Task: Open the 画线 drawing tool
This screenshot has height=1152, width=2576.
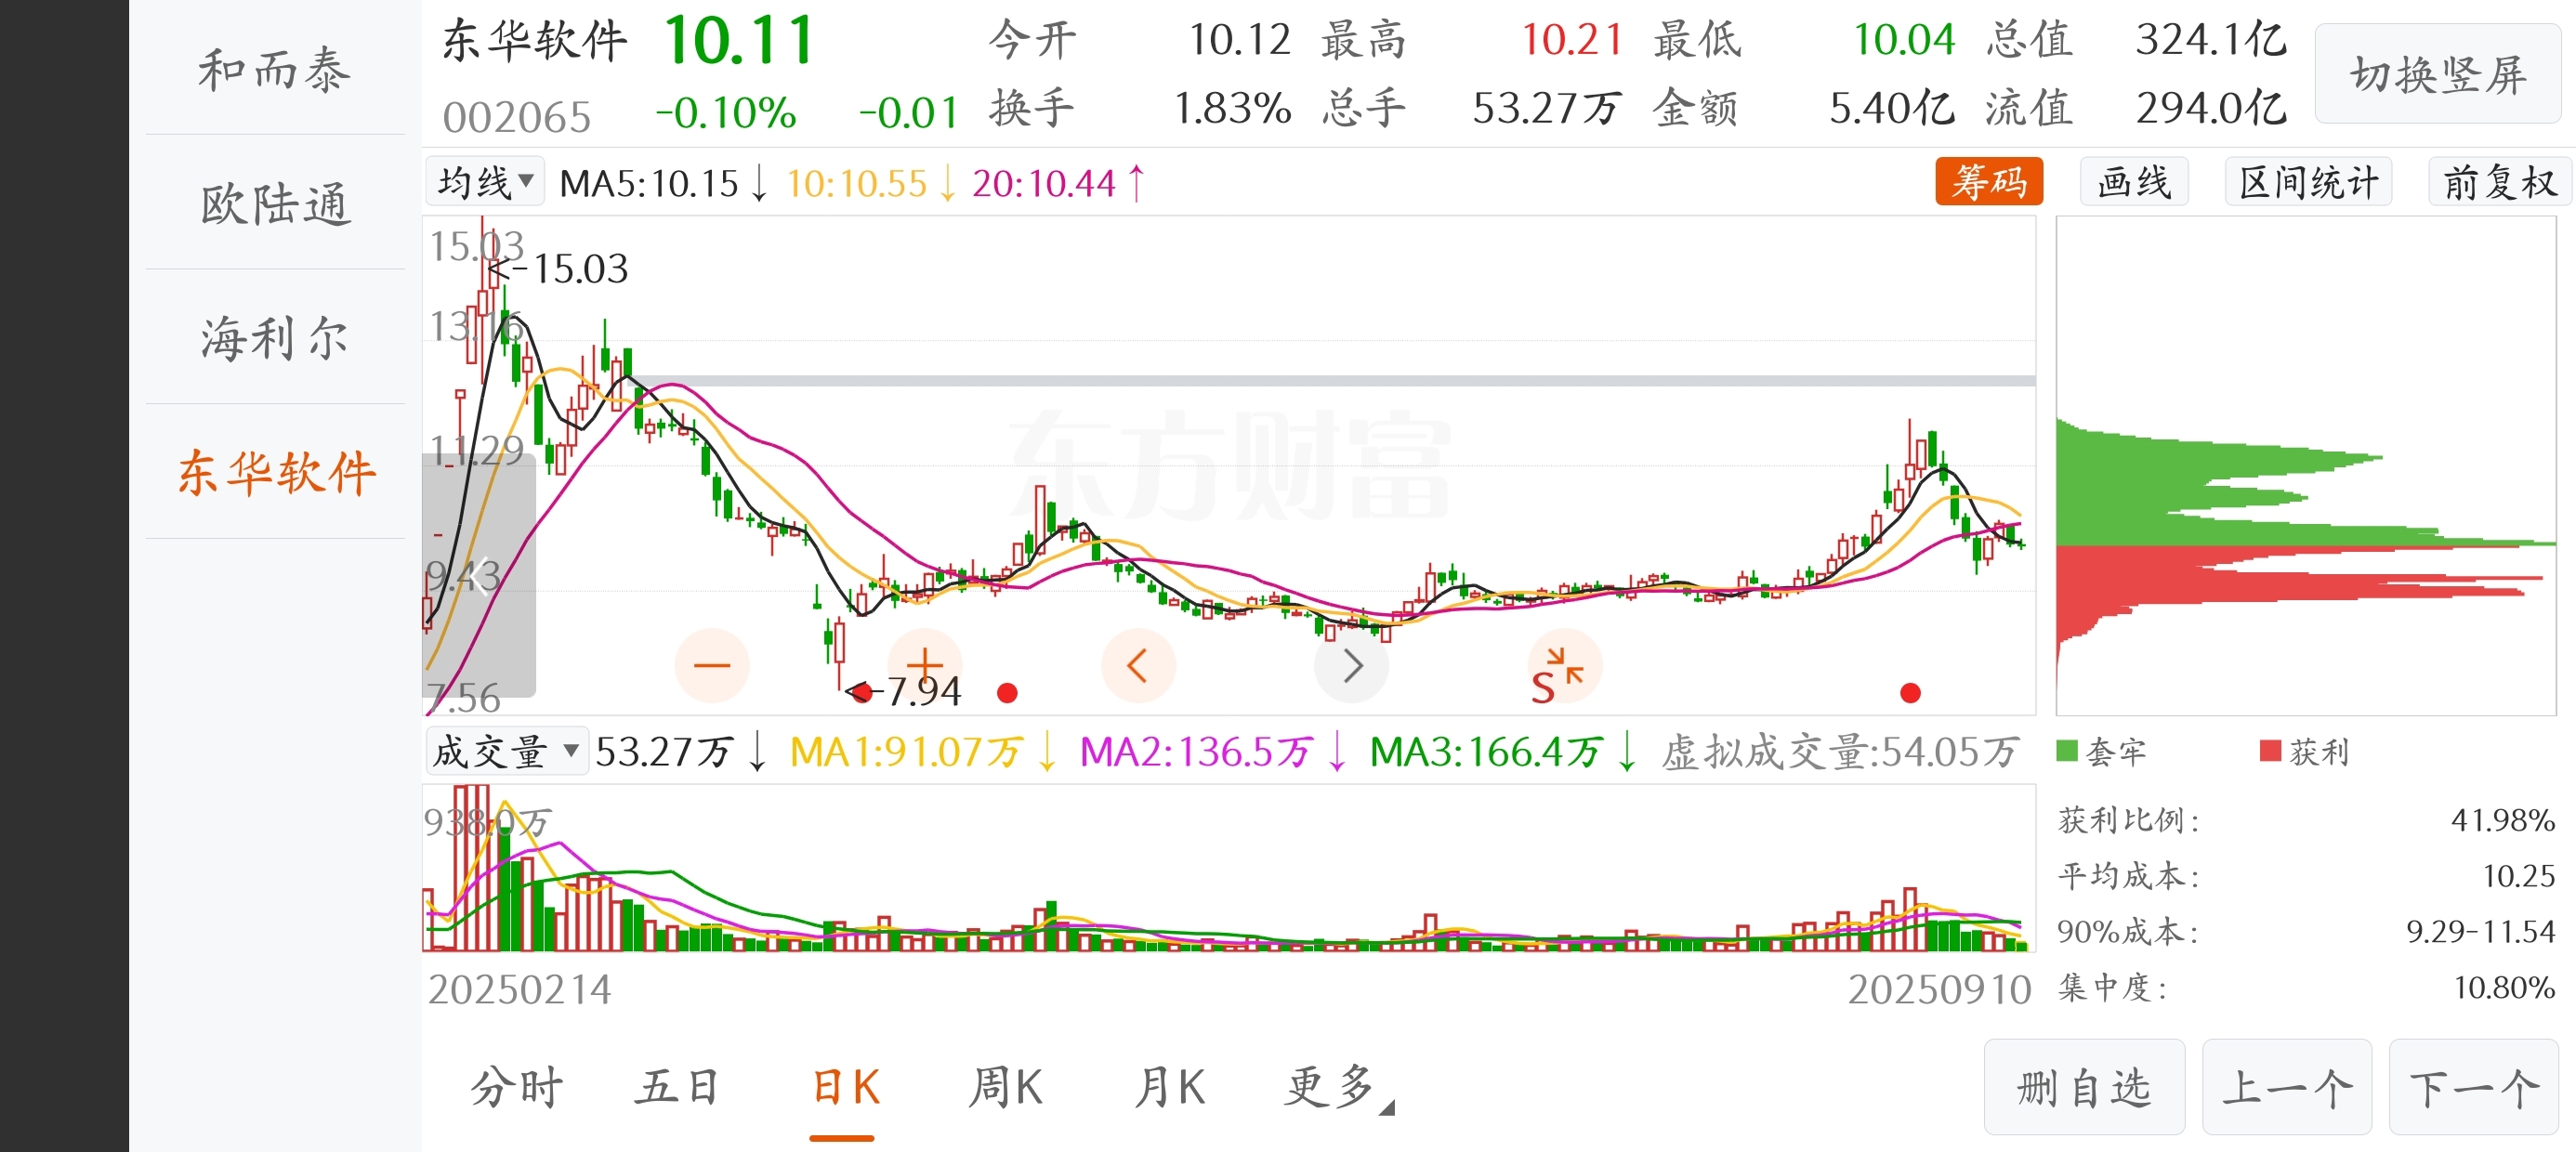Action: click(x=2134, y=182)
